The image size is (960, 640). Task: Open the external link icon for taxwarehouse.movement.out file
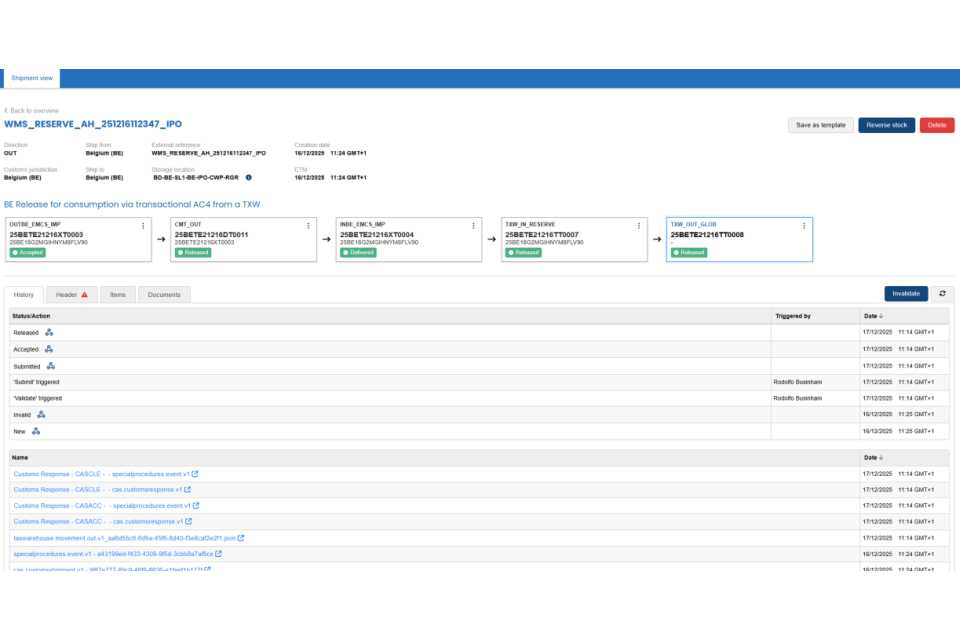point(241,537)
